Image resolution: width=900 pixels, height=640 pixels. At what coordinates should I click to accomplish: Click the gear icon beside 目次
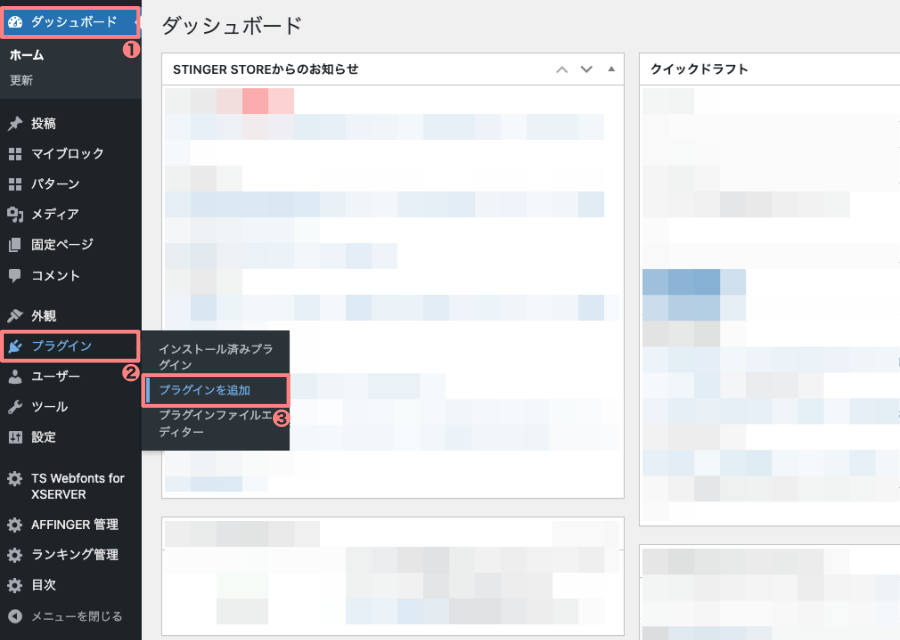pyautogui.click(x=15, y=585)
